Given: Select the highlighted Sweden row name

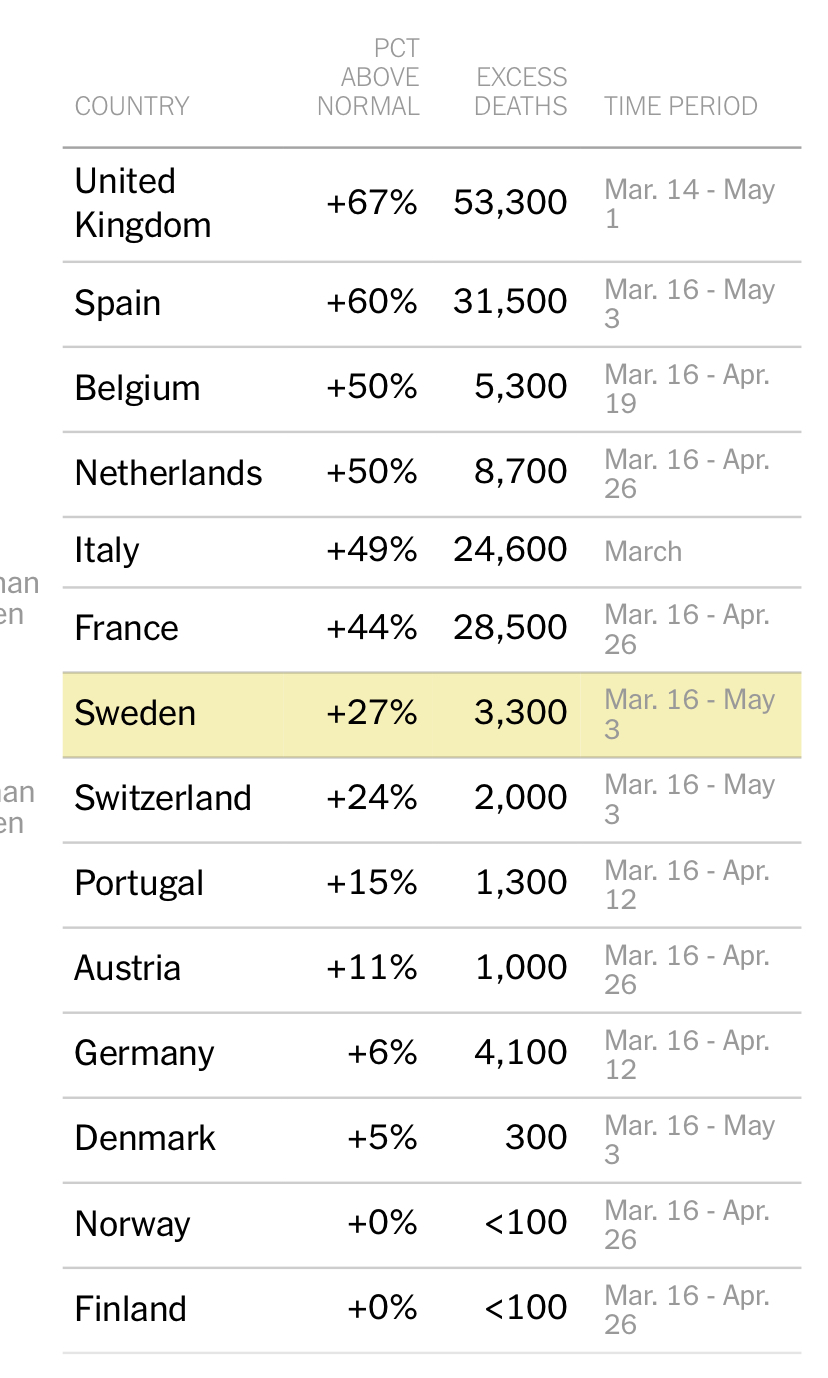Looking at the screenshot, I should (135, 713).
